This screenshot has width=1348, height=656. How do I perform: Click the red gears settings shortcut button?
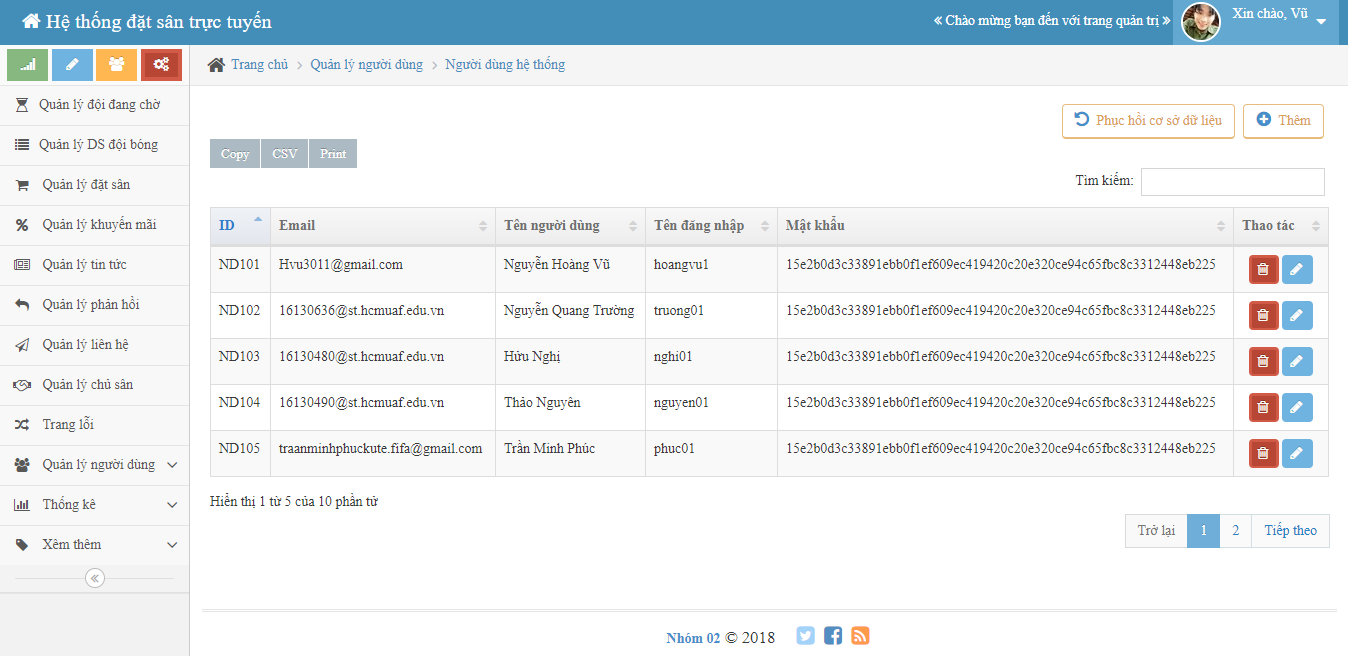point(161,65)
